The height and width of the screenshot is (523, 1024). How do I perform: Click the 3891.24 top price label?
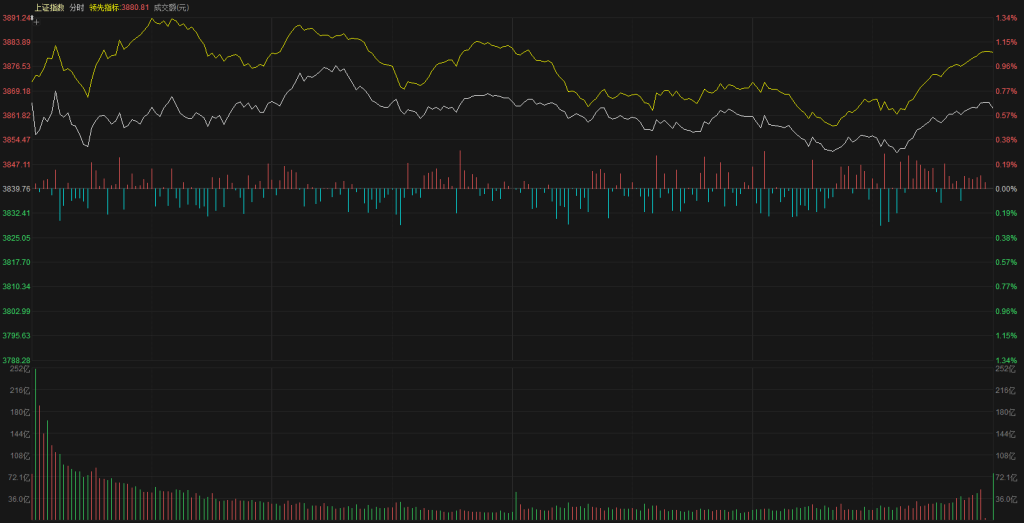[16, 18]
